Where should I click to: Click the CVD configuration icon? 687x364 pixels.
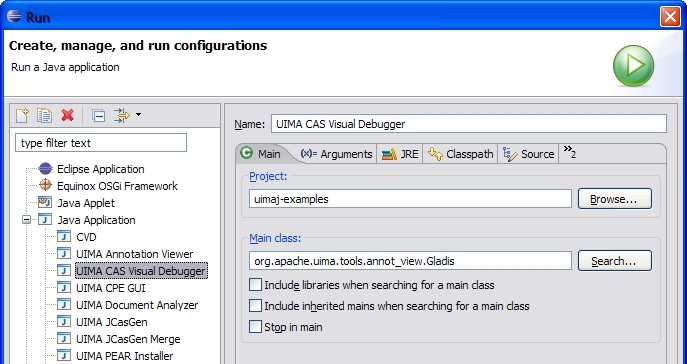64,237
